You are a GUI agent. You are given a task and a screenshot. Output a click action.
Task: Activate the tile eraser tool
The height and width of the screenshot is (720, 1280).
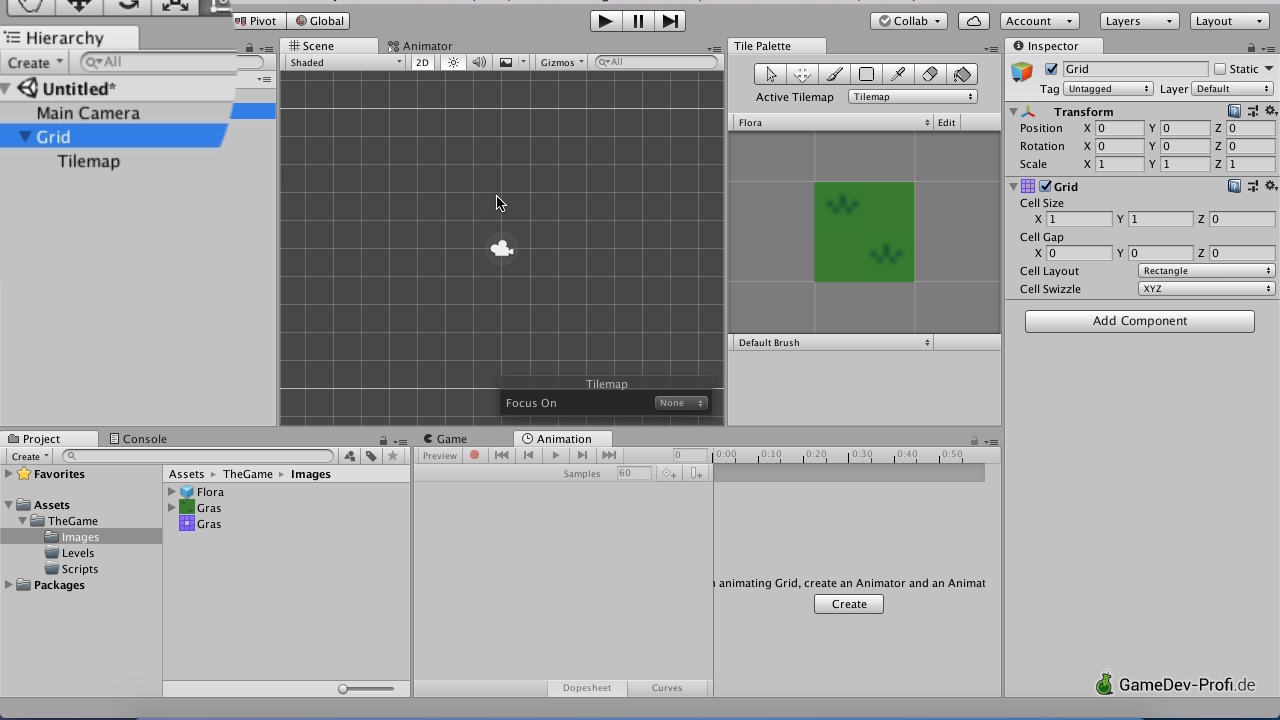pos(930,74)
